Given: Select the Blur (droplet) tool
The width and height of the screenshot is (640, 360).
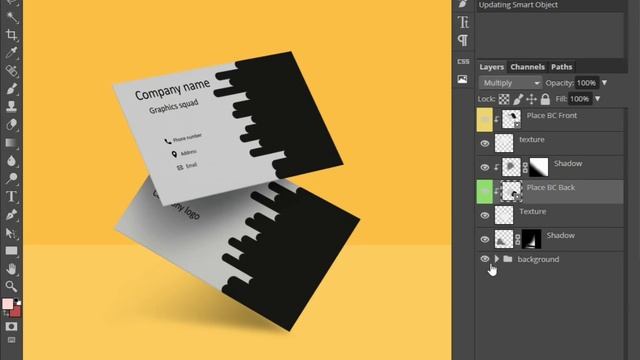Looking at the screenshot, I should tap(11, 160).
